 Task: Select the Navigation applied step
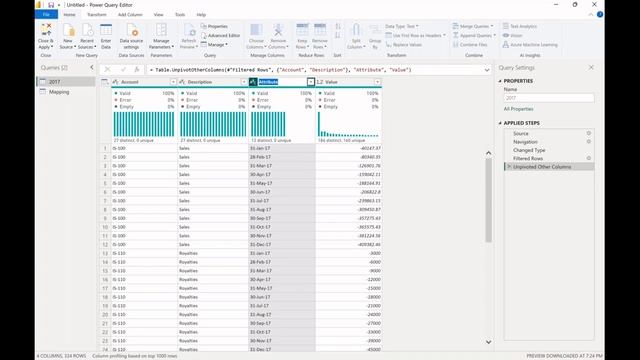coord(549,142)
